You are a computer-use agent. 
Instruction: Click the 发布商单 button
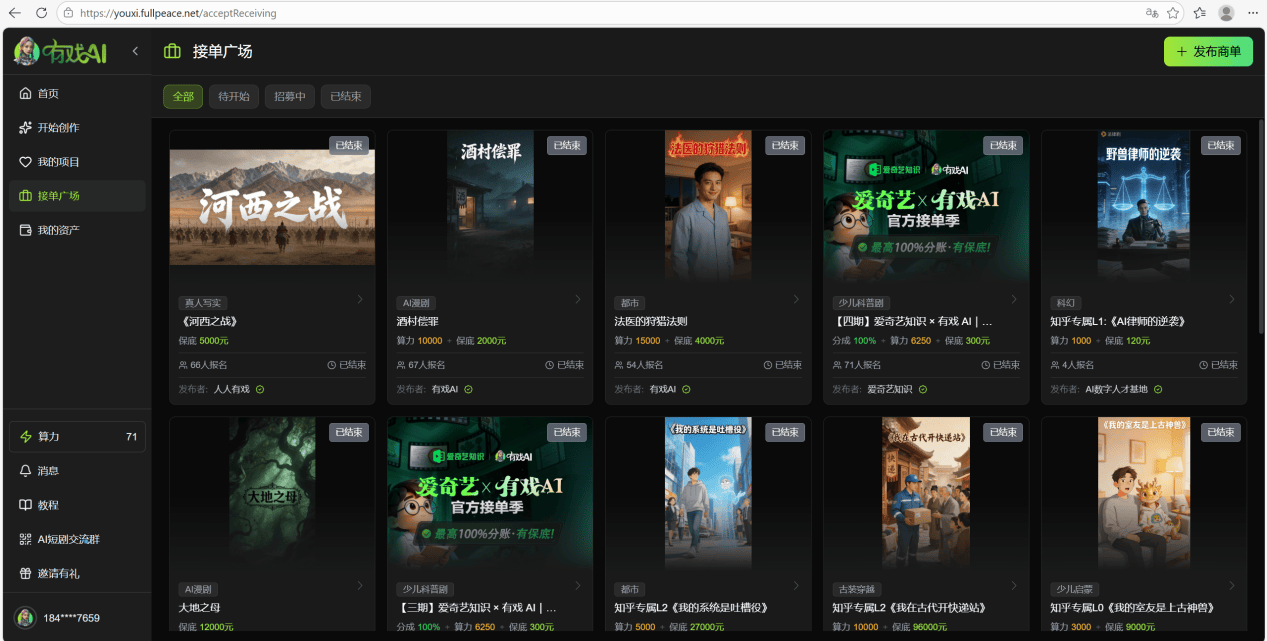(x=1208, y=52)
